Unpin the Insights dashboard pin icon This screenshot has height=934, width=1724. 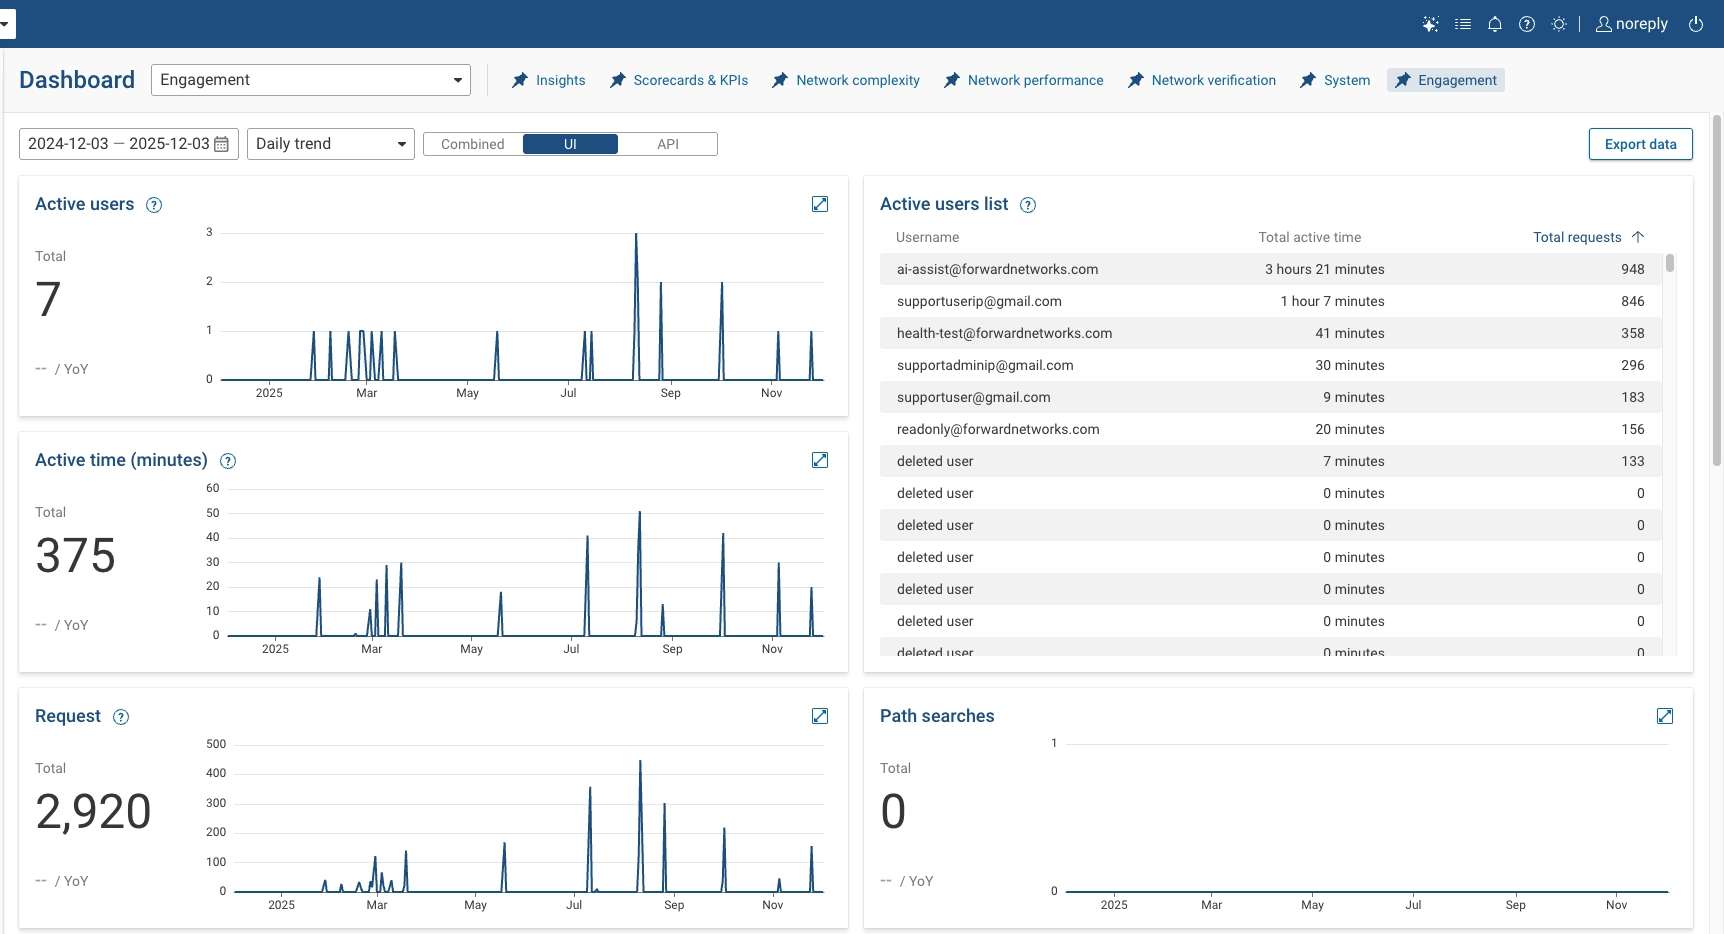(518, 80)
